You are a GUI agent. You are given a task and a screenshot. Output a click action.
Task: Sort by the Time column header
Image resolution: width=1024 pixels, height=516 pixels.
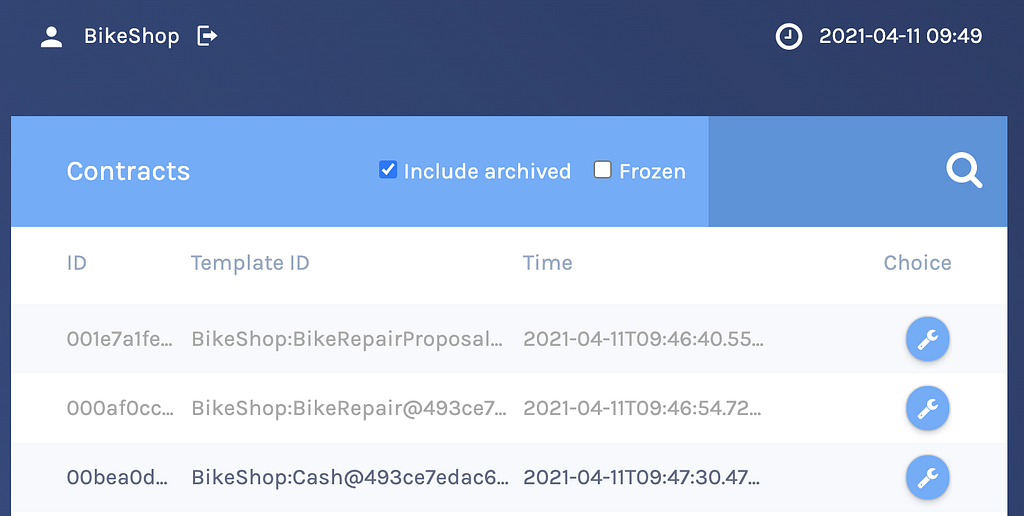tap(547, 263)
